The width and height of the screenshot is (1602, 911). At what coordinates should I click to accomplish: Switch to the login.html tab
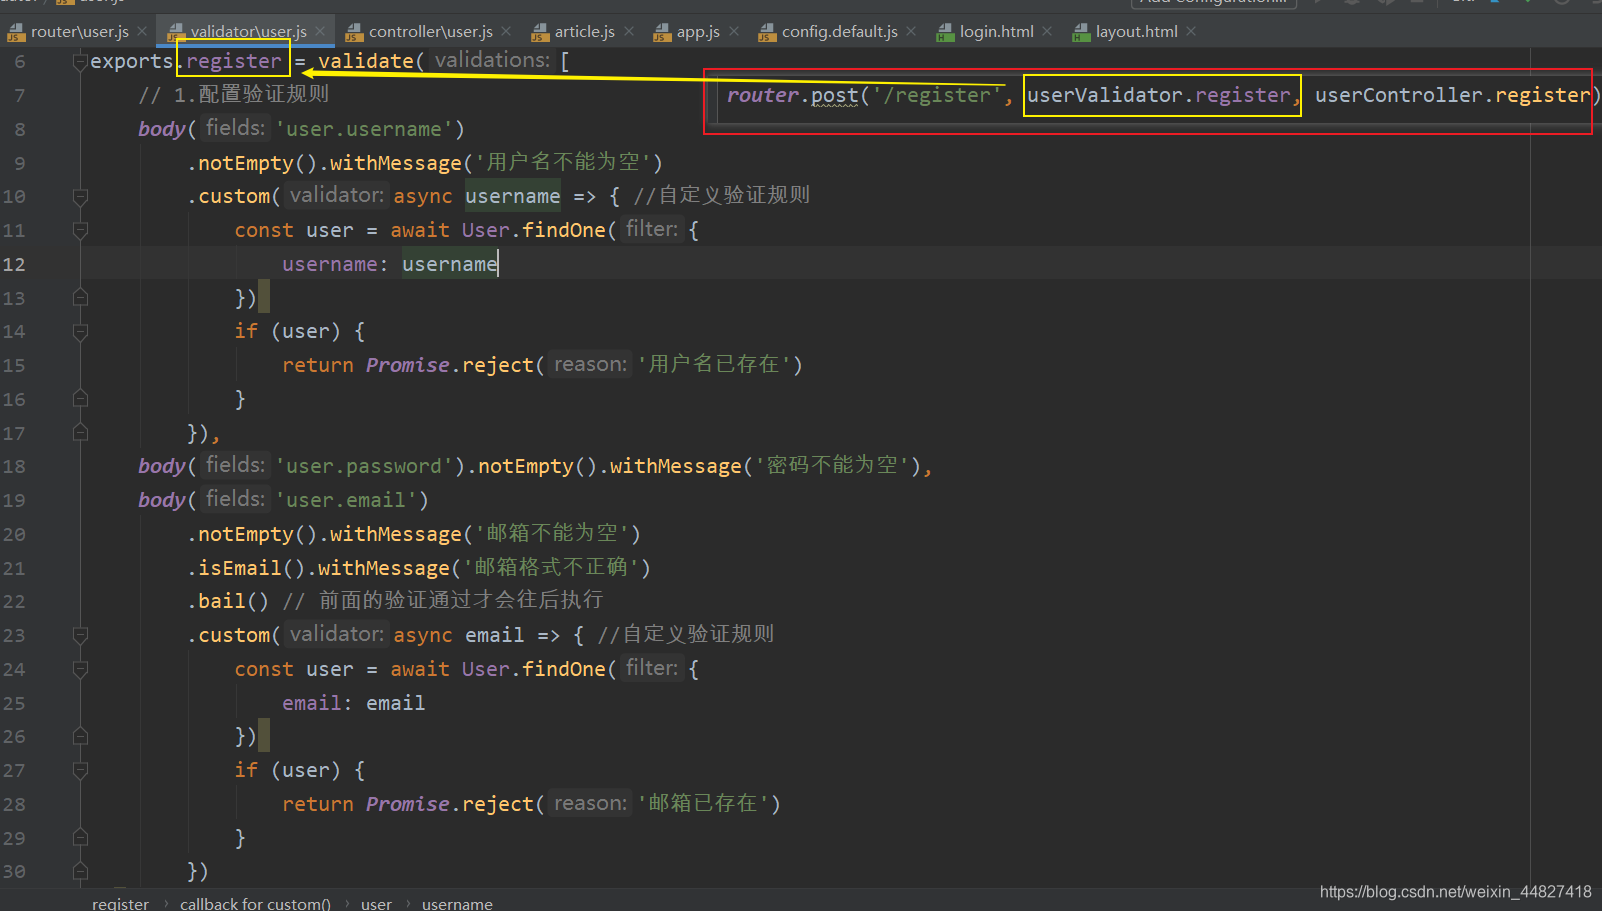[997, 32]
